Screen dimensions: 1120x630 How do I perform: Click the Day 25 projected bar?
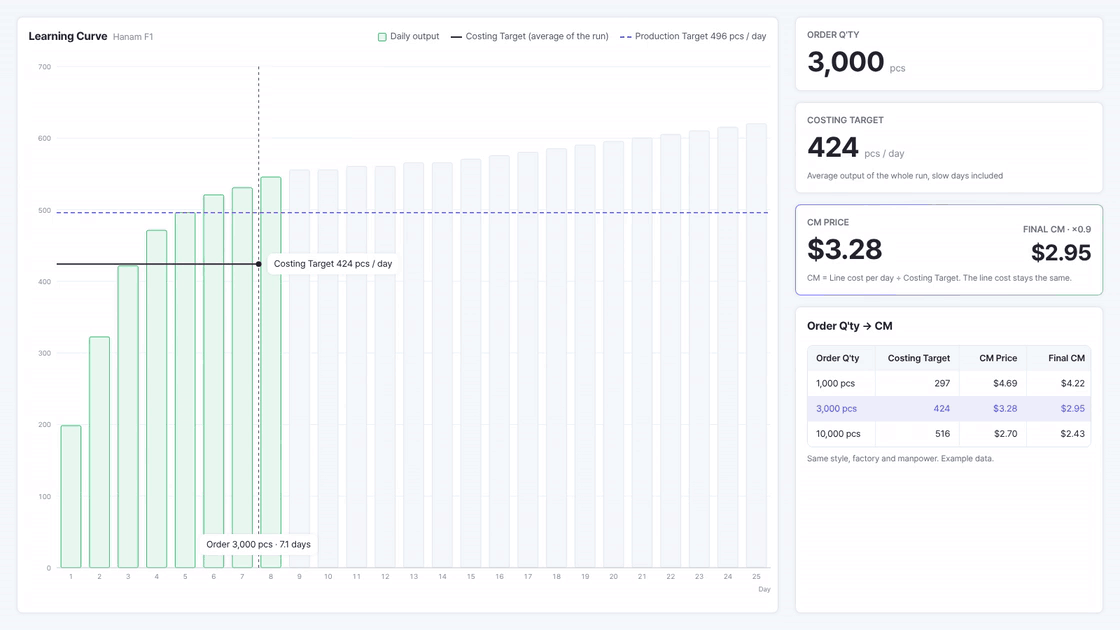(756, 346)
